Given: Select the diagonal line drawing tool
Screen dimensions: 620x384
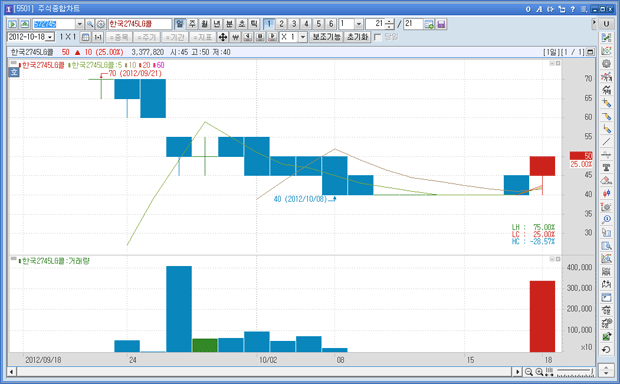Looking at the screenshot, I should point(606,142).
